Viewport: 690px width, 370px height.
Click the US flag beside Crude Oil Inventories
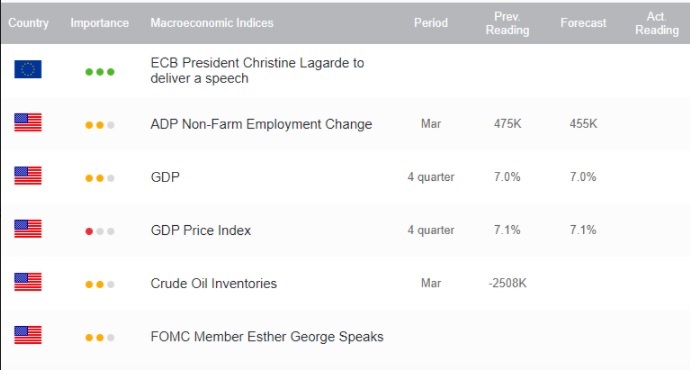click(28, 282)
